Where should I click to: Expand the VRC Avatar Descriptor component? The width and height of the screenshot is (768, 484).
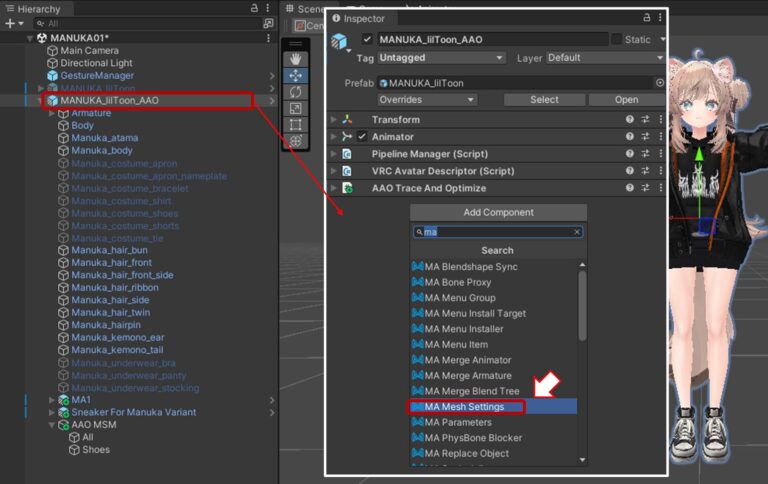[x=334, y=171]
